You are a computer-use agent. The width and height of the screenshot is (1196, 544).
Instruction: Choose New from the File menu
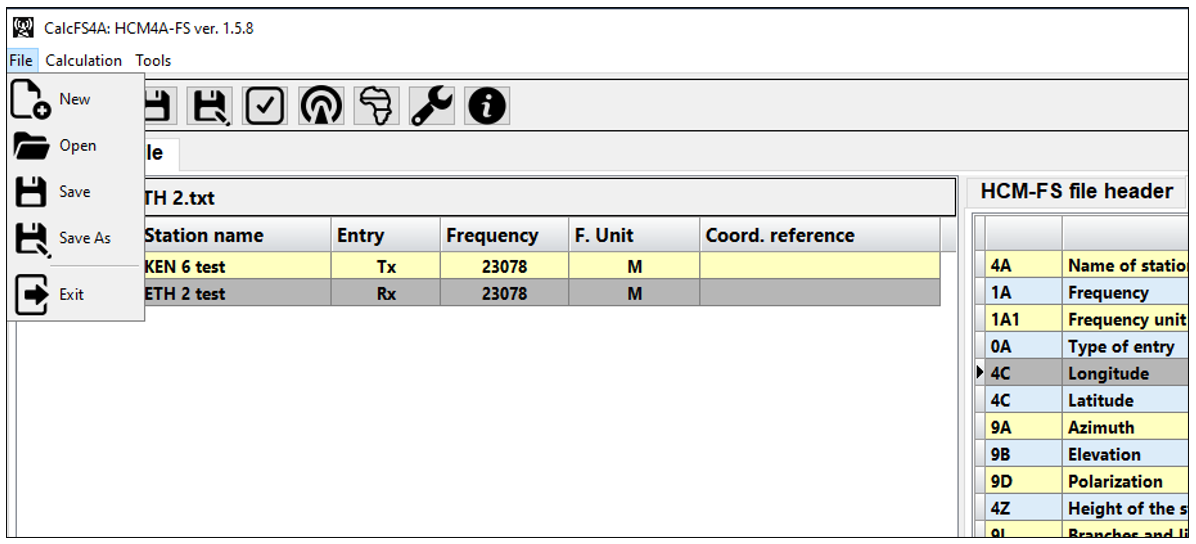[x=75, y=99]
